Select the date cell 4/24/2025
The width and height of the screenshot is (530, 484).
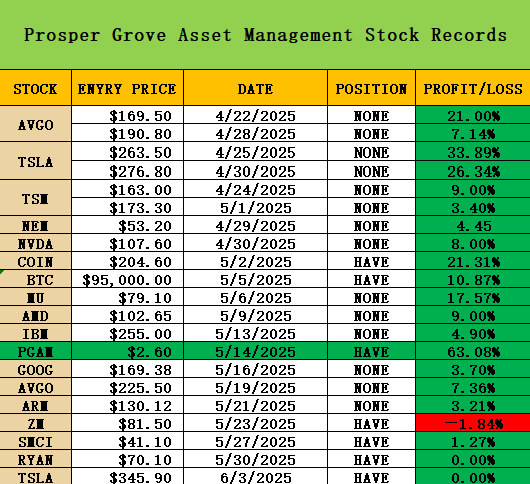(256, 189)
